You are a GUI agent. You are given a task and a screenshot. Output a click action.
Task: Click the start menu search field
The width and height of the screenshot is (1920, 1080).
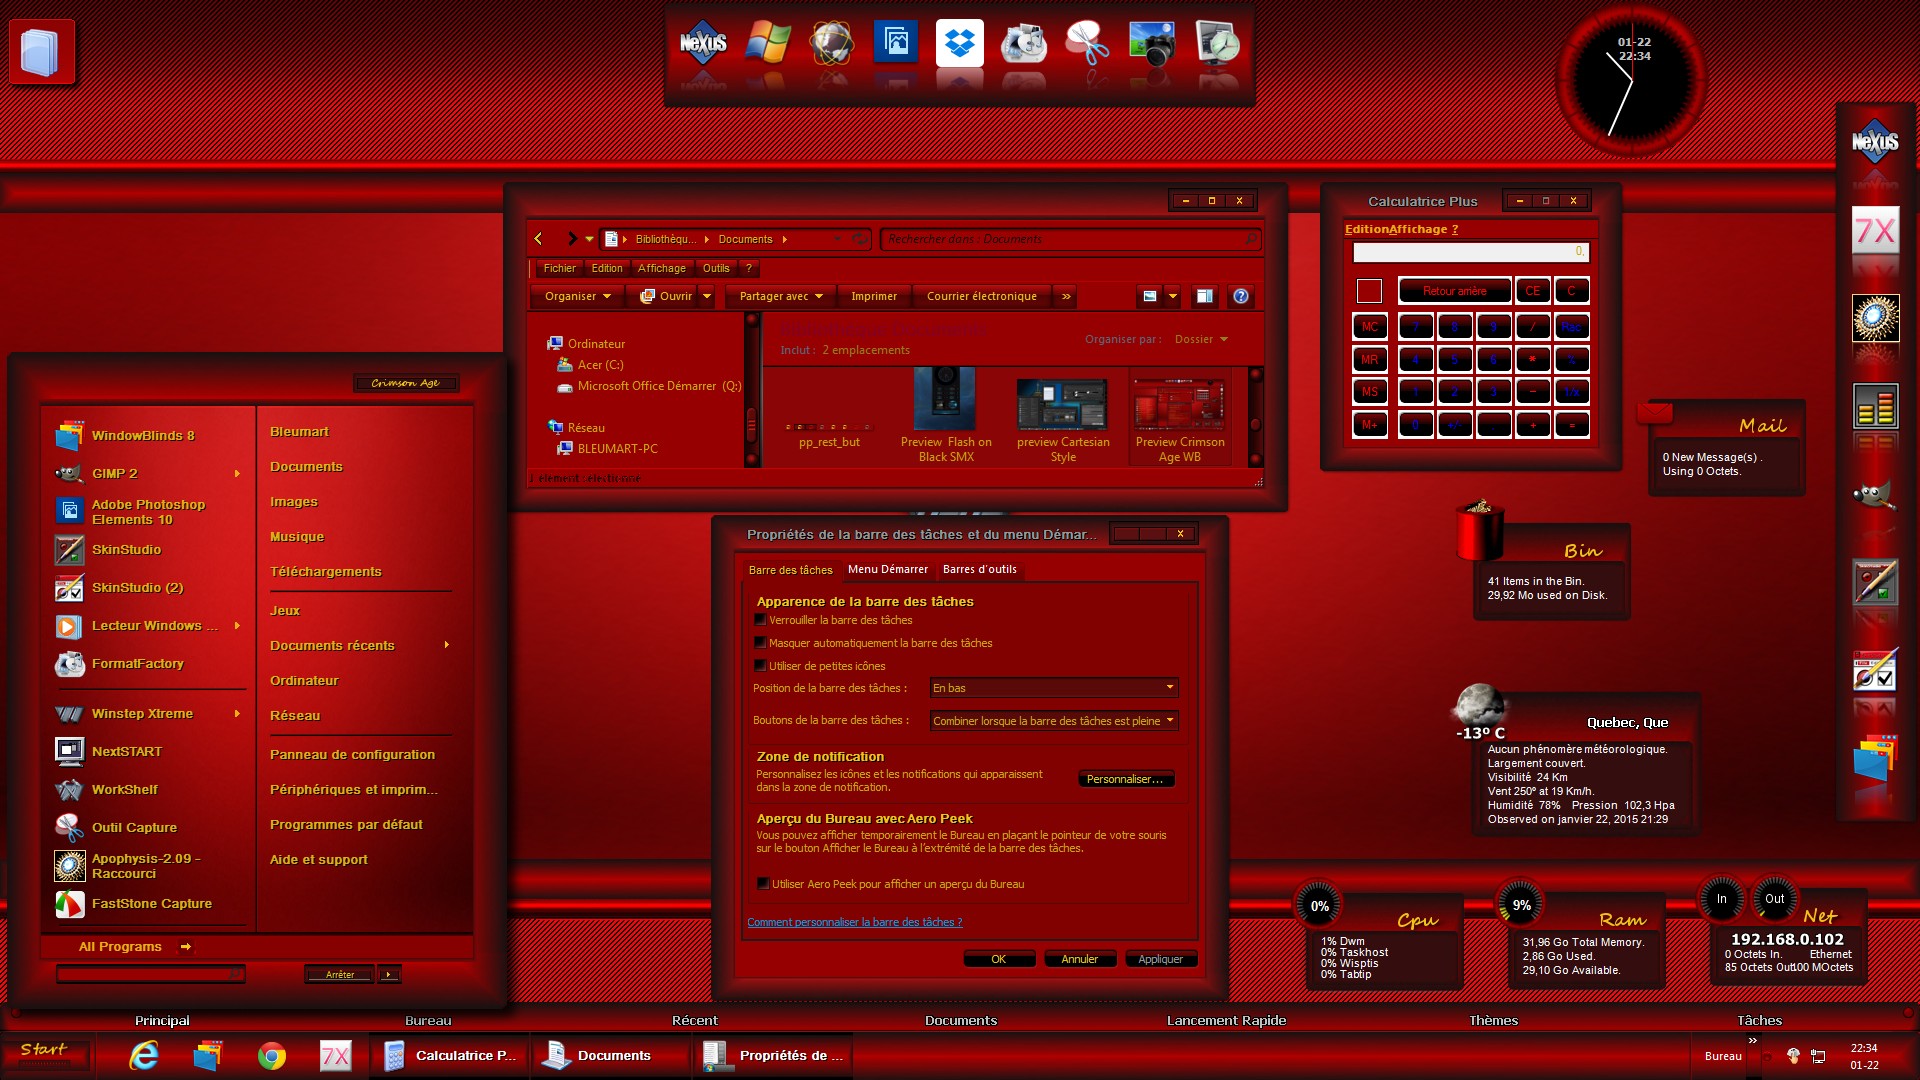tap(150, 974)
